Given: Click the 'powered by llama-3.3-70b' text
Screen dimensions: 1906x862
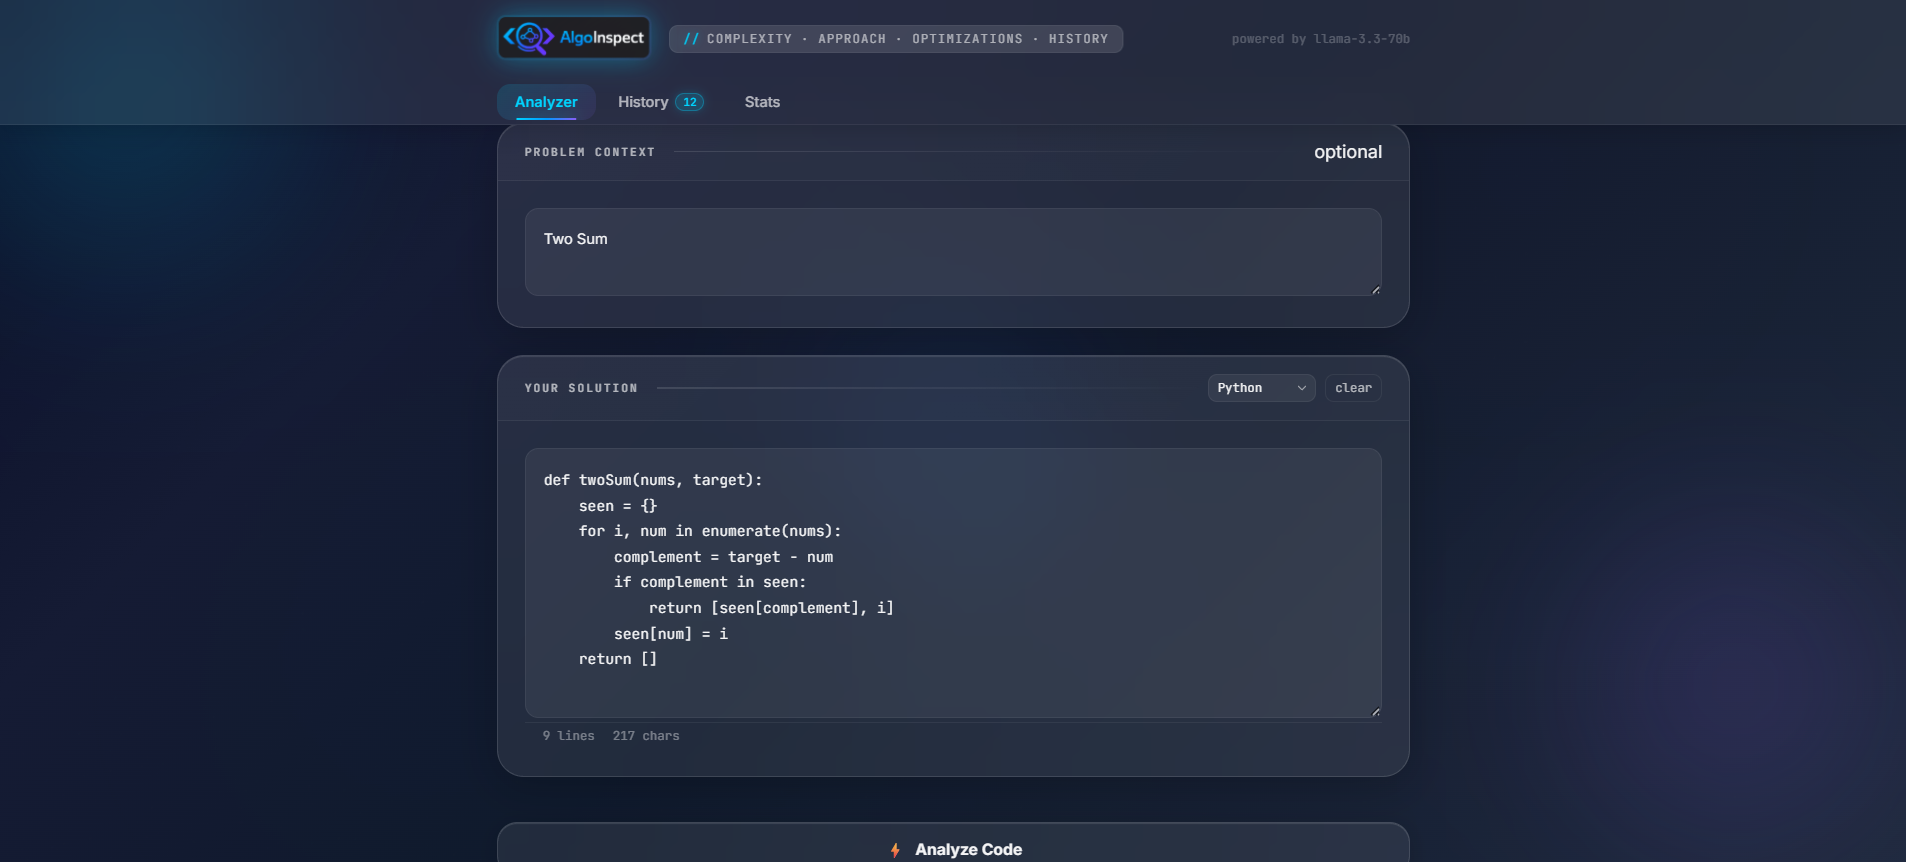Looking at the screenshot, I should coord(1320,39).
